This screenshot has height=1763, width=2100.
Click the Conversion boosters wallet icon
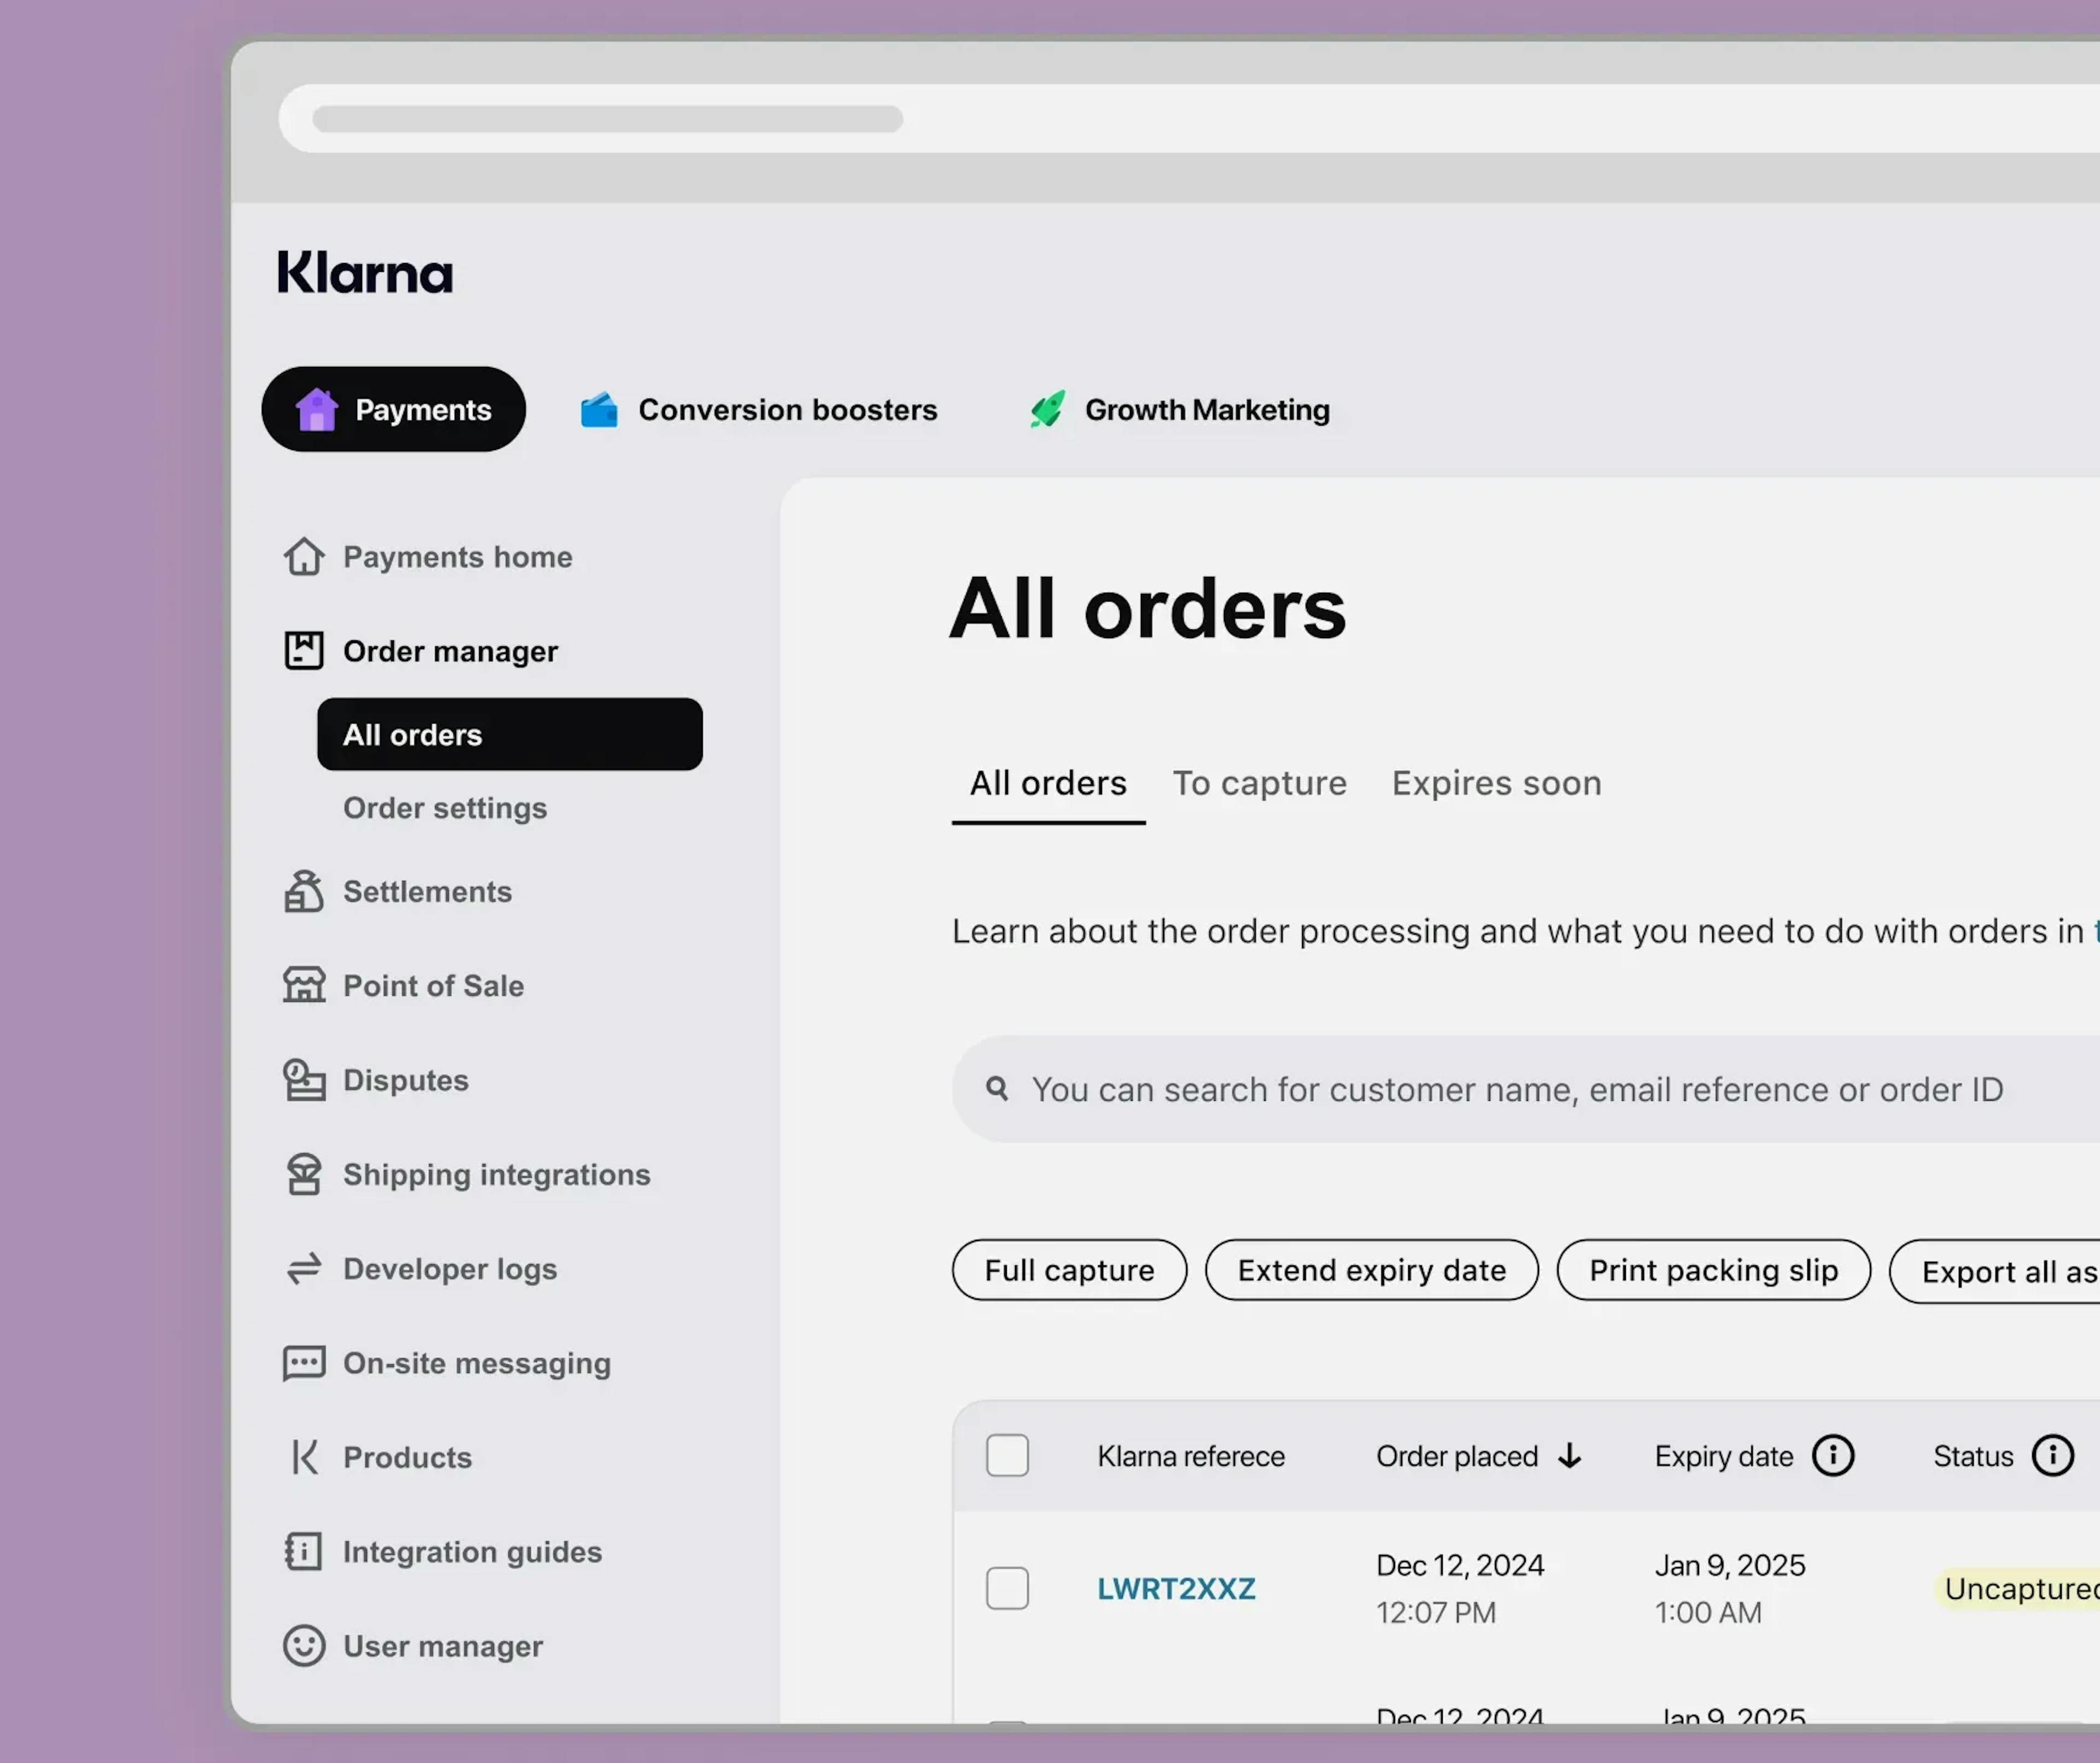pos(599,409)
